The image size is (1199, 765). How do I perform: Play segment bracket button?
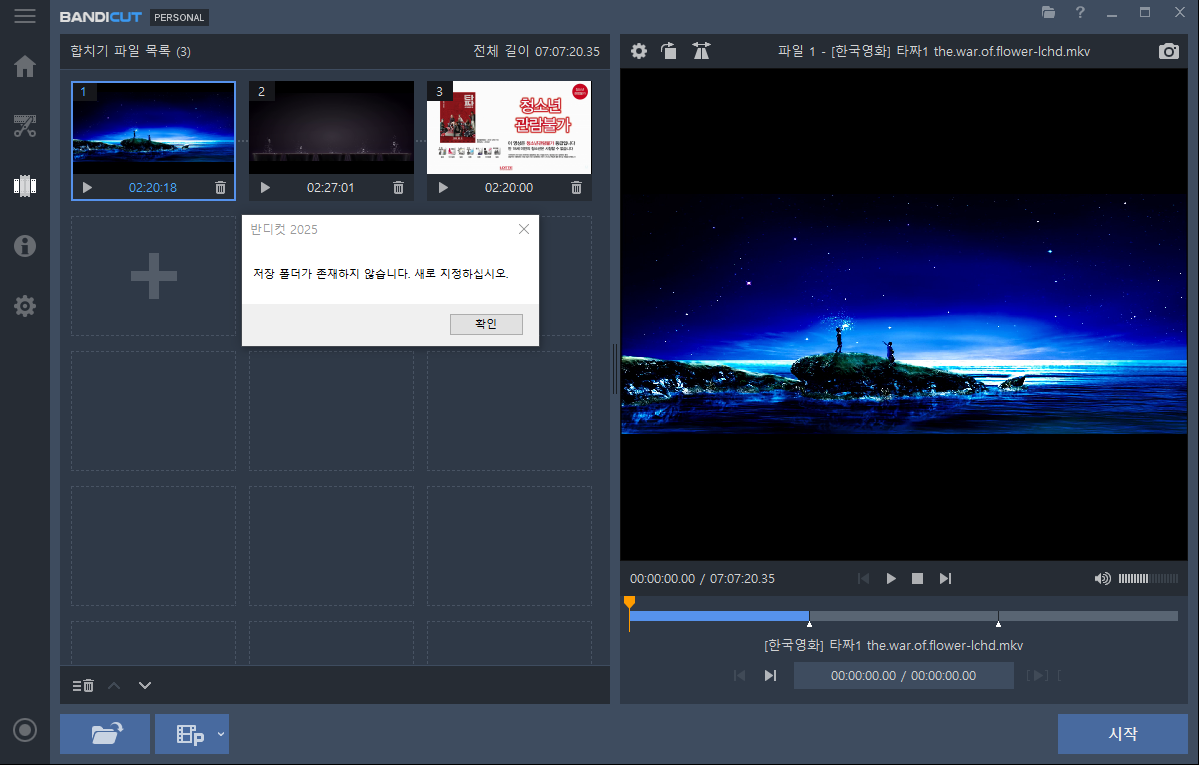(x=1037, y=675)
